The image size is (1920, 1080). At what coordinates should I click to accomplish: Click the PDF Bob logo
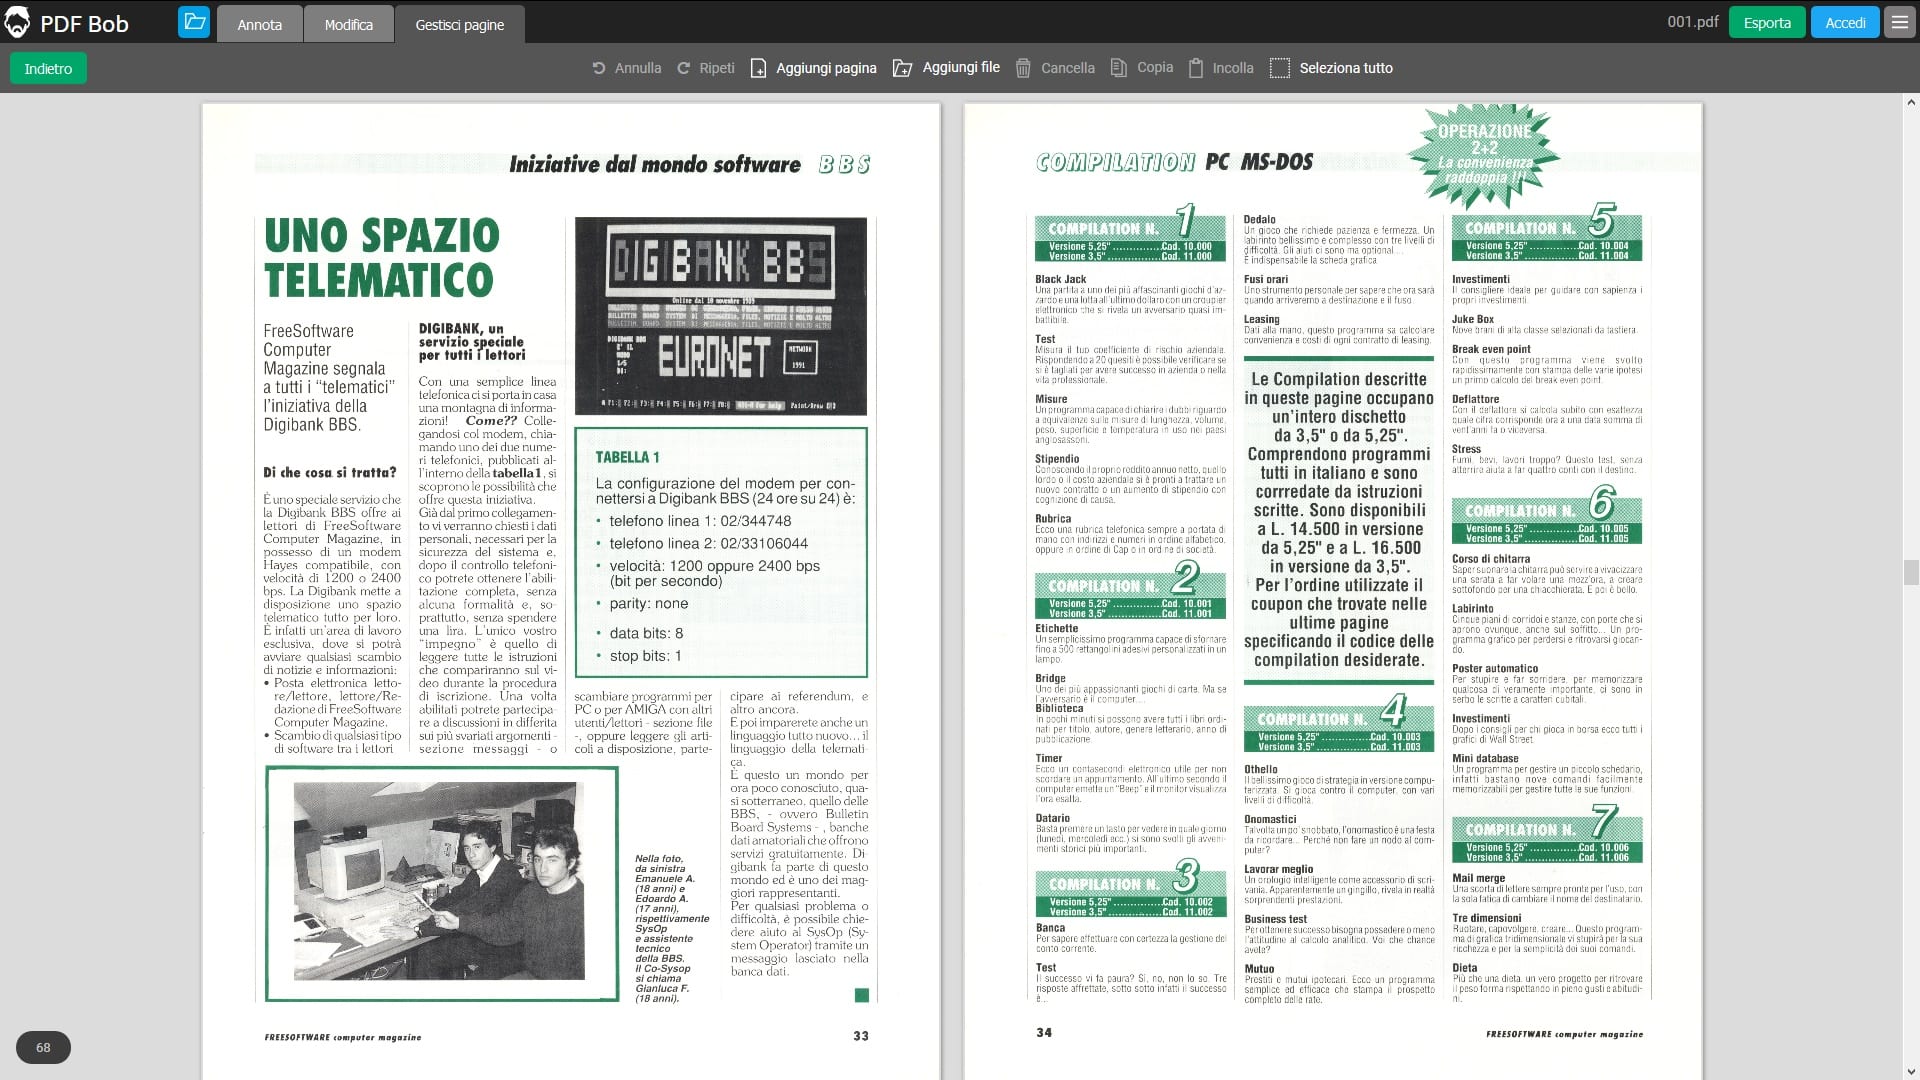click(17, 23)
